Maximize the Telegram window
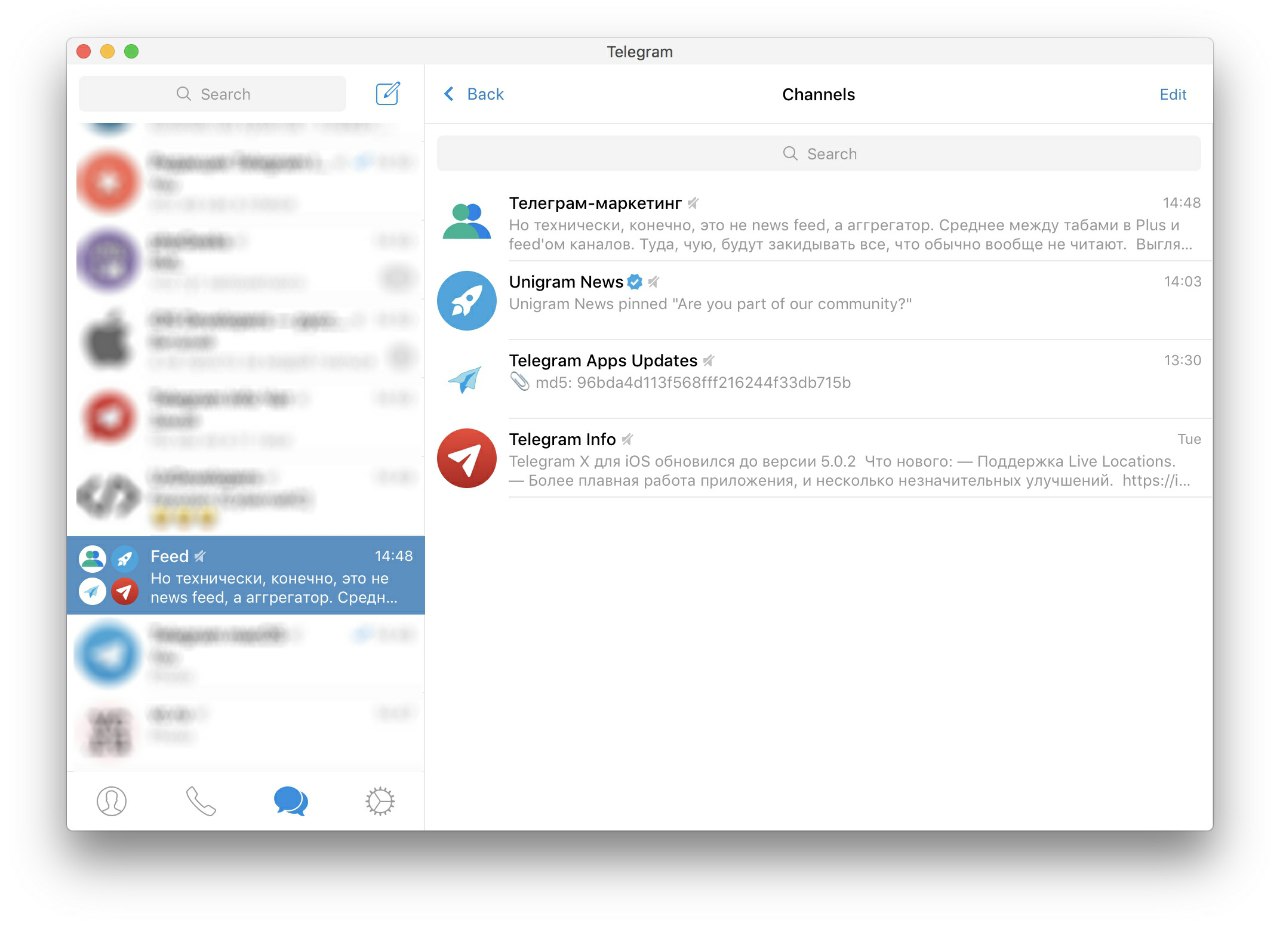This screenshot has width=1280, height=926. 131,52
